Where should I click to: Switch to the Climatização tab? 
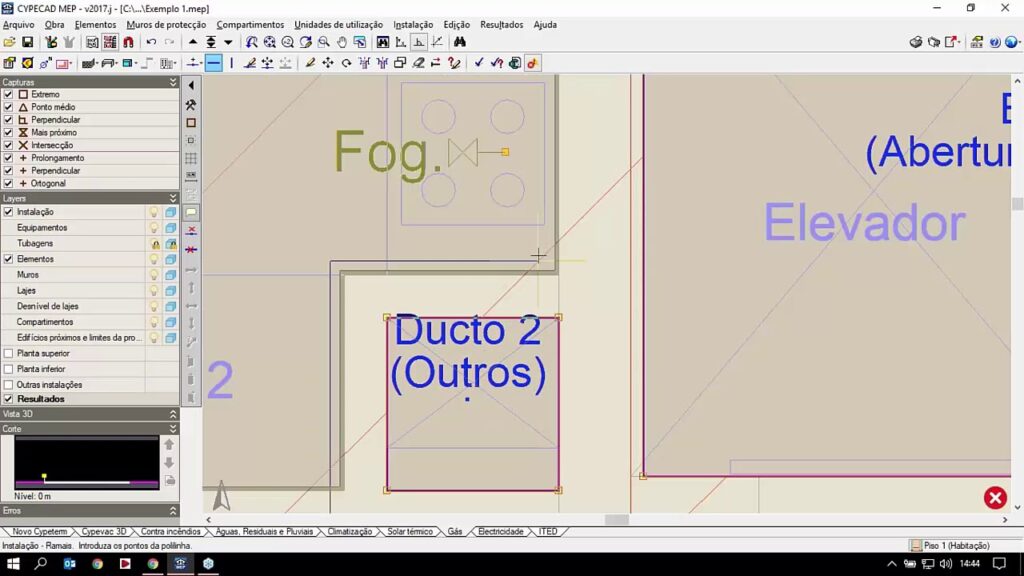[x=350, y=532]
